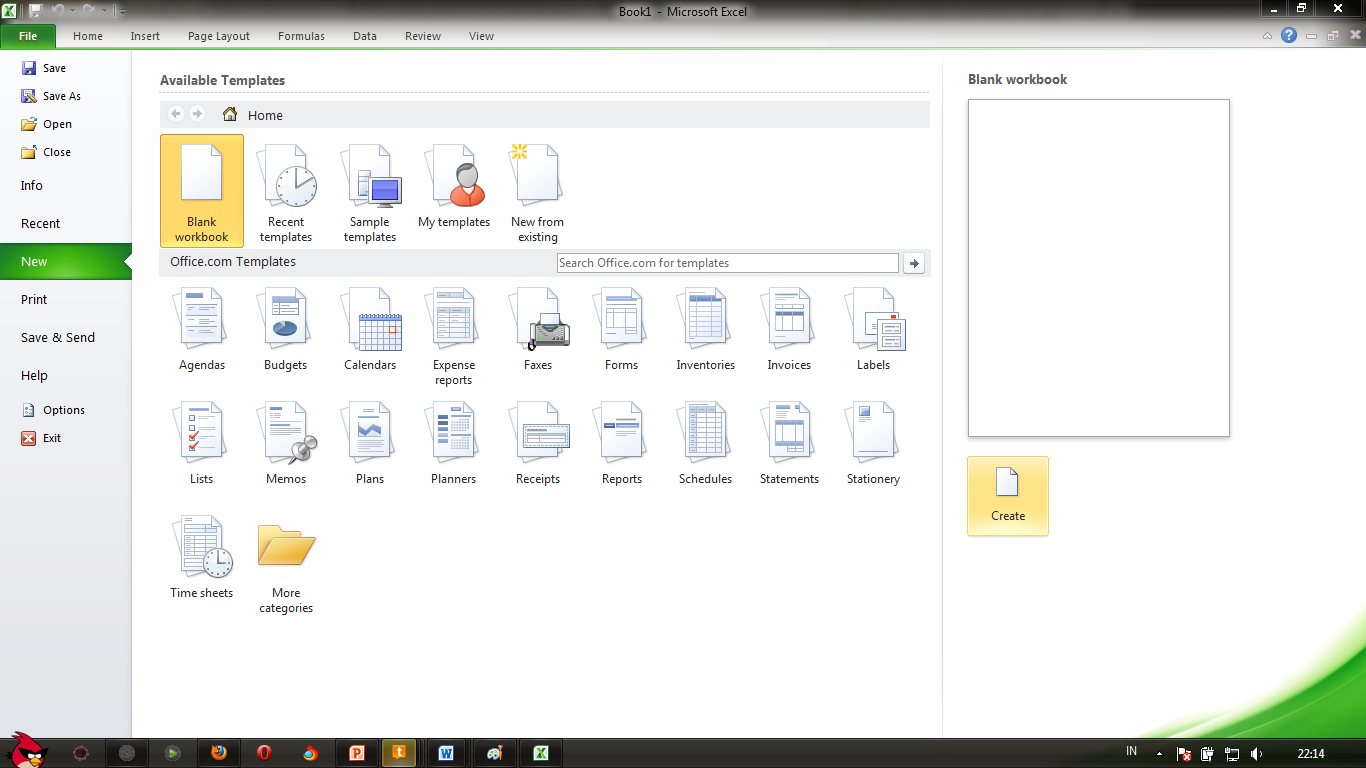Viewport: 1366px width, 768px height.
Task: Go to the Print section
Action: click(x=33, y=299)
